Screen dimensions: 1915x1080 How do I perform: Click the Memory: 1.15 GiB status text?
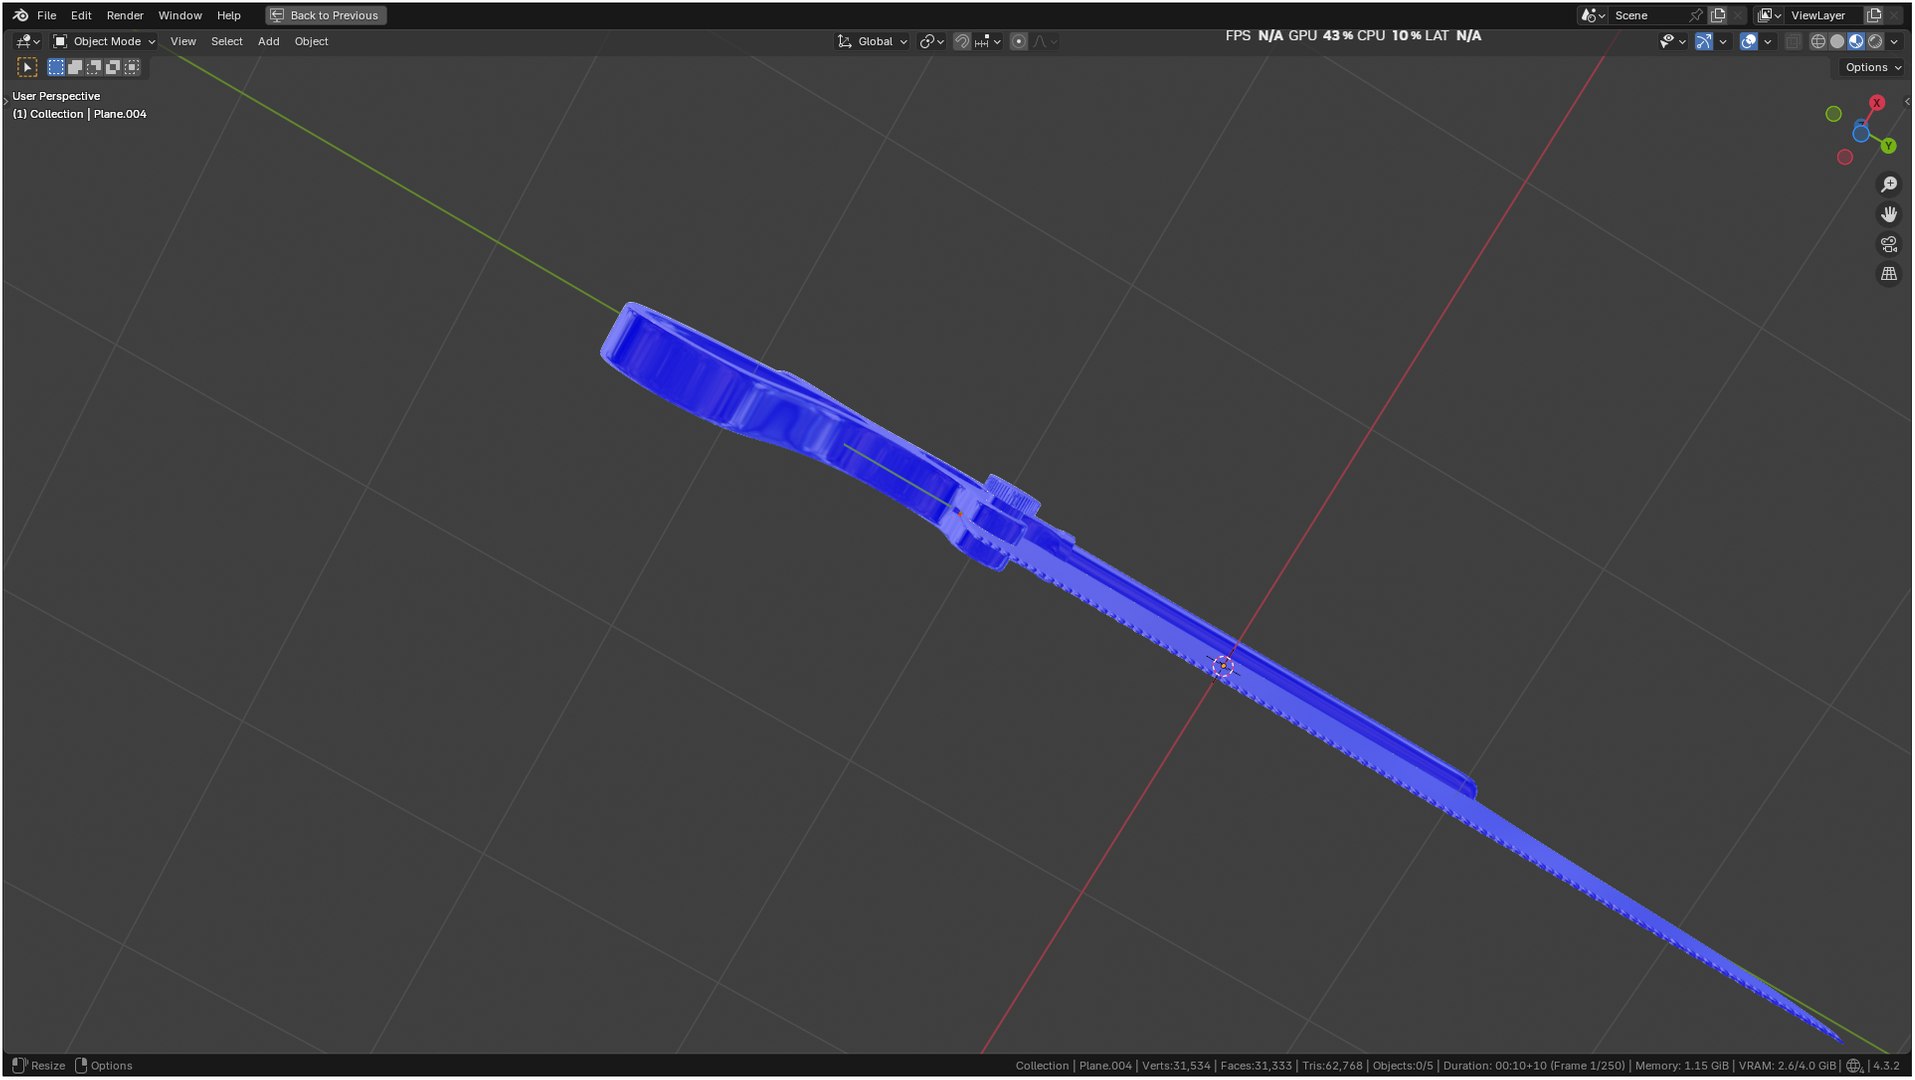click(1681, 1066)
